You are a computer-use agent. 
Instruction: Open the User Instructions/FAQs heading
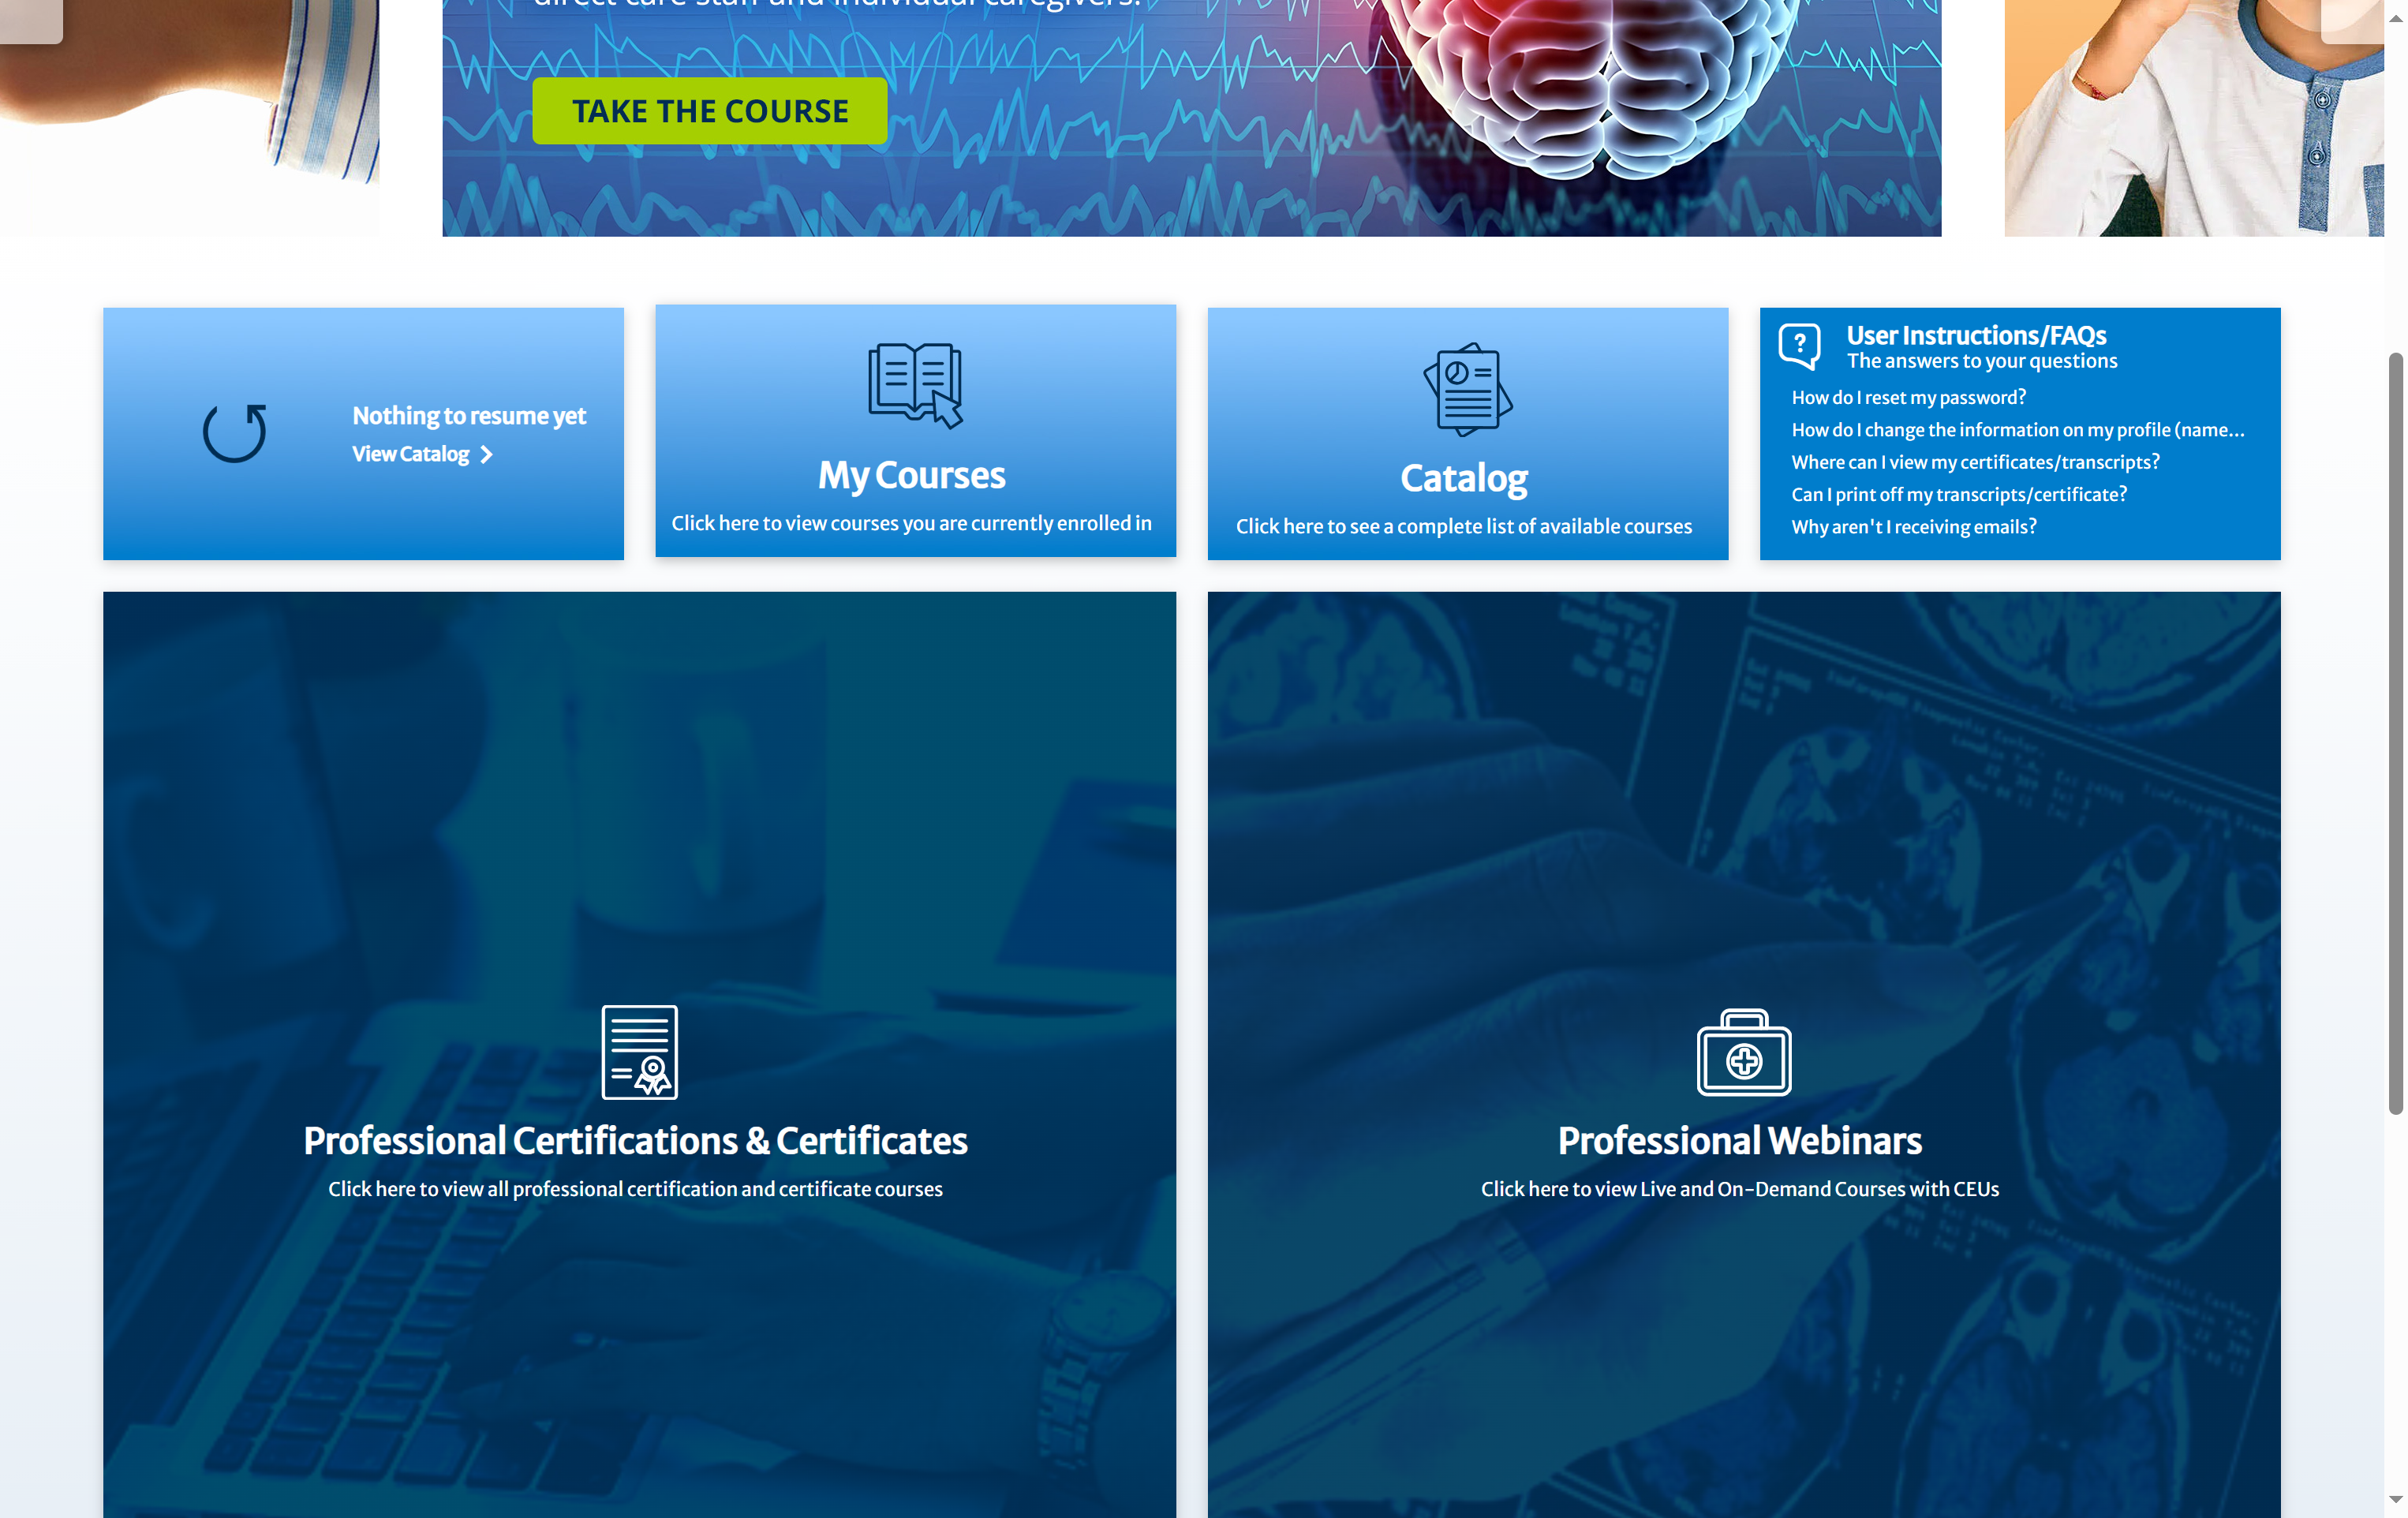pos(1976,335)
